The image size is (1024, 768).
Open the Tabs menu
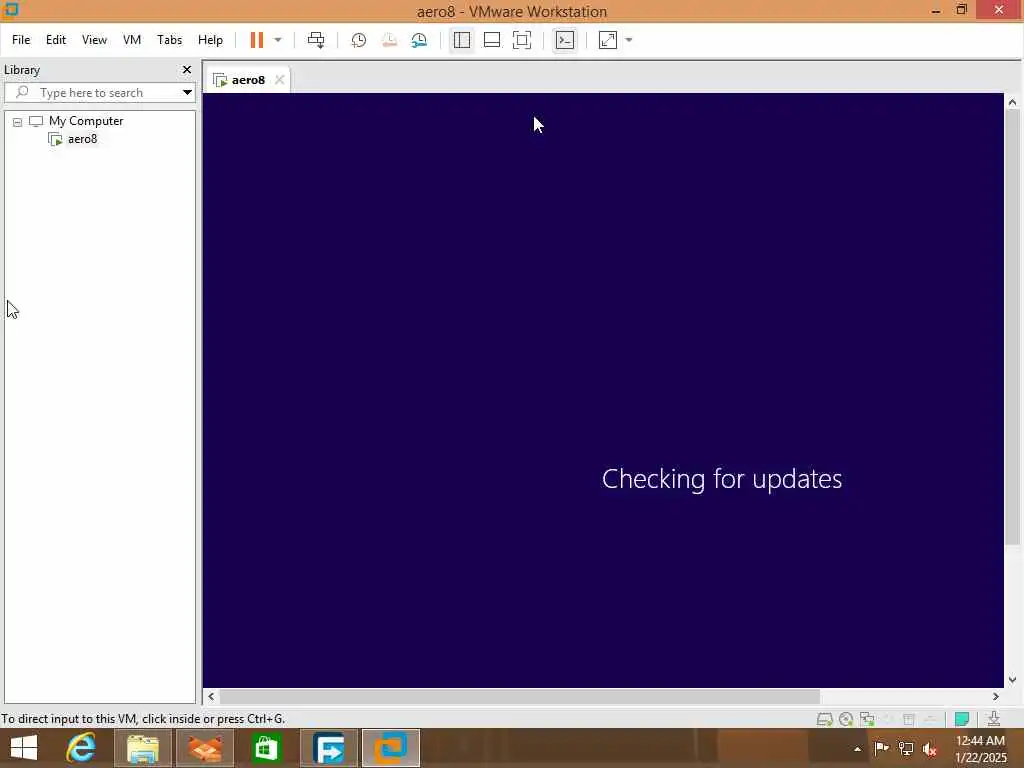pos(169,40)
